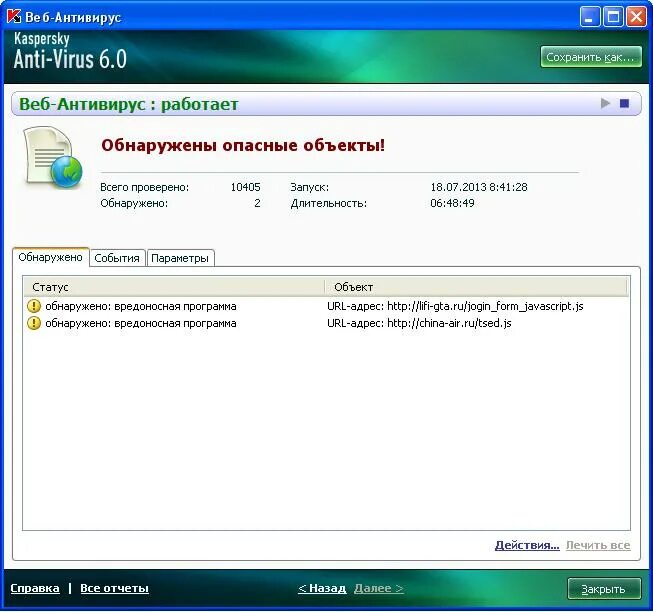Switch to the Обнаружено tab

[50, 257]
